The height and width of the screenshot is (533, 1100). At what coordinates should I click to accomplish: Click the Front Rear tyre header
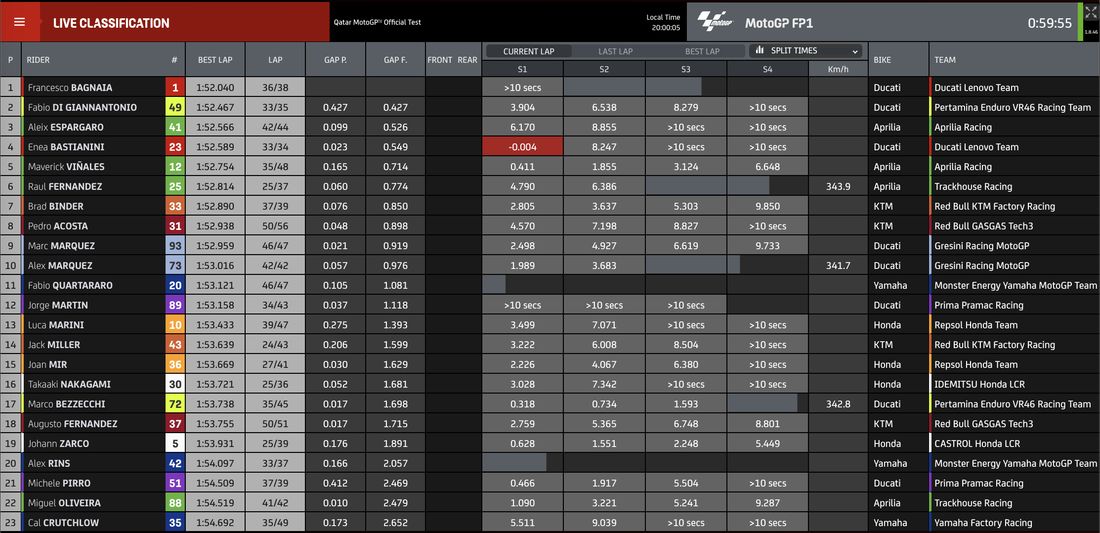click(x=452, y=60)
